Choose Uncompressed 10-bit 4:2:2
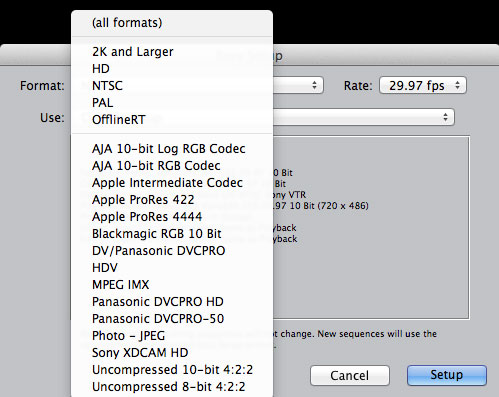 click(x=172, y=370)
